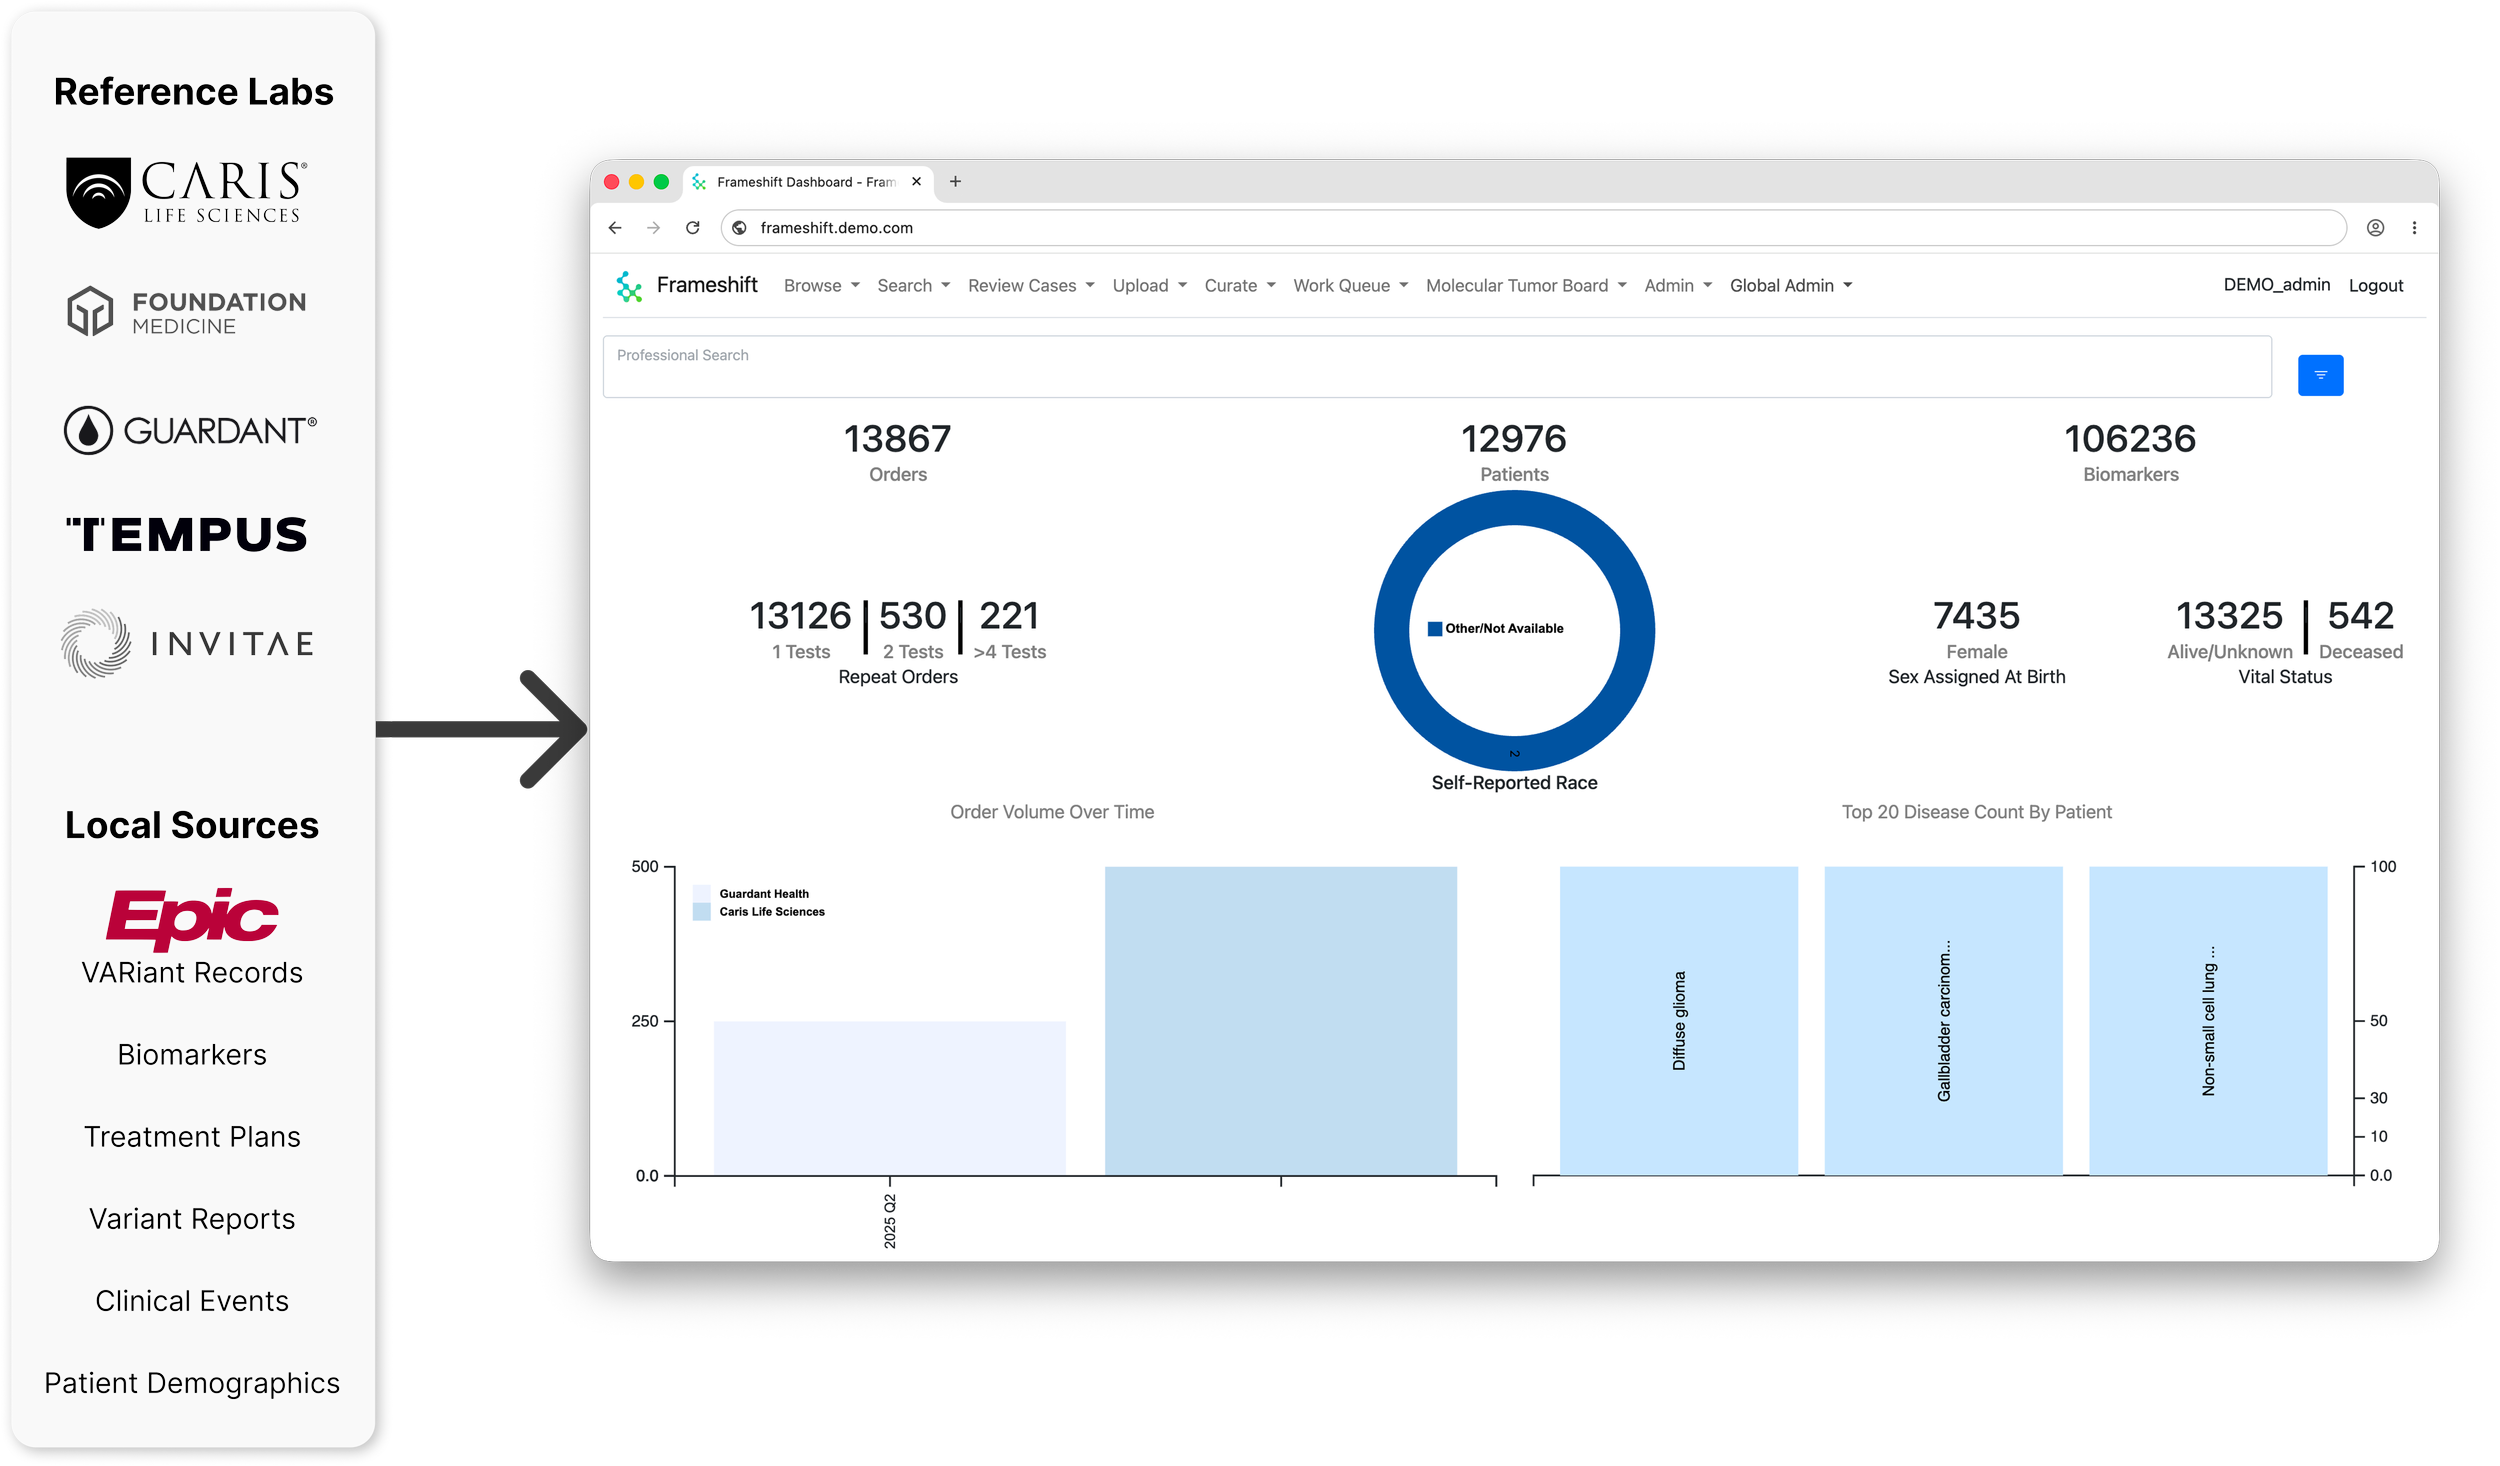2500x1466 pixels.
Task: Focus the Professional Search field
Action: pos(1437,367)
